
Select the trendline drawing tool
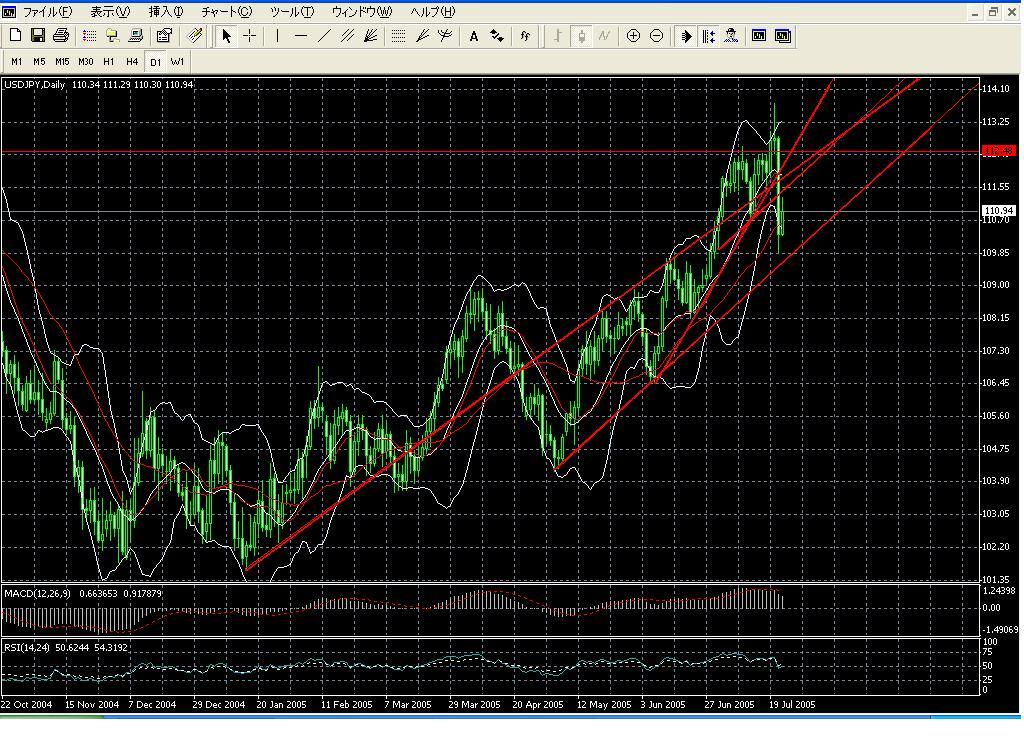[324, 35]
